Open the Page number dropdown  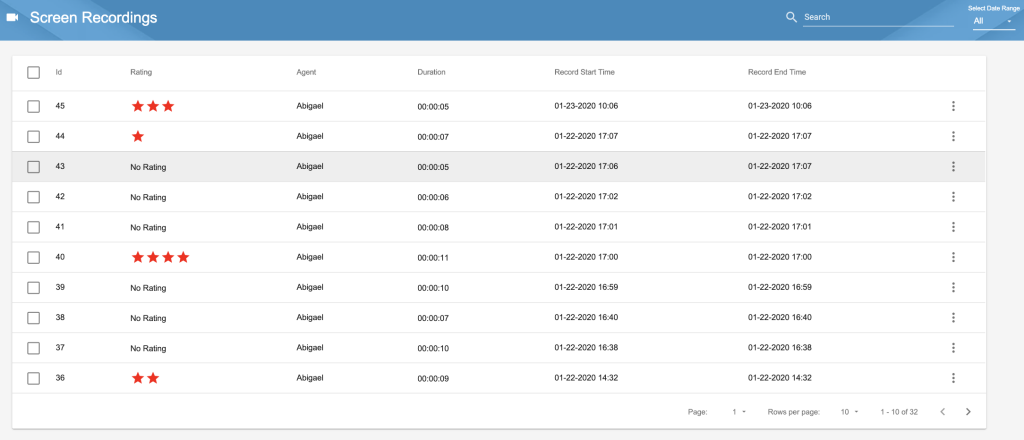coord(739,412)
